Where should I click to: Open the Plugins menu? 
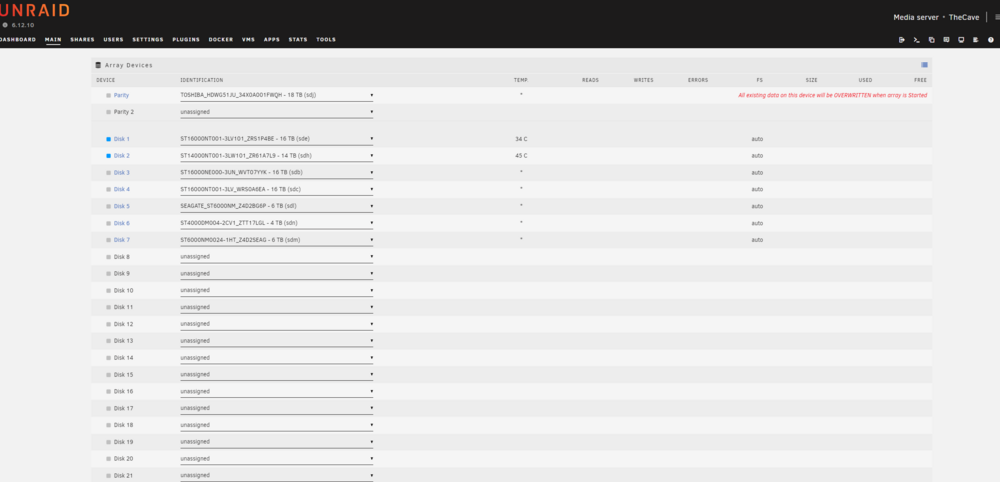(x=186, y=40)
